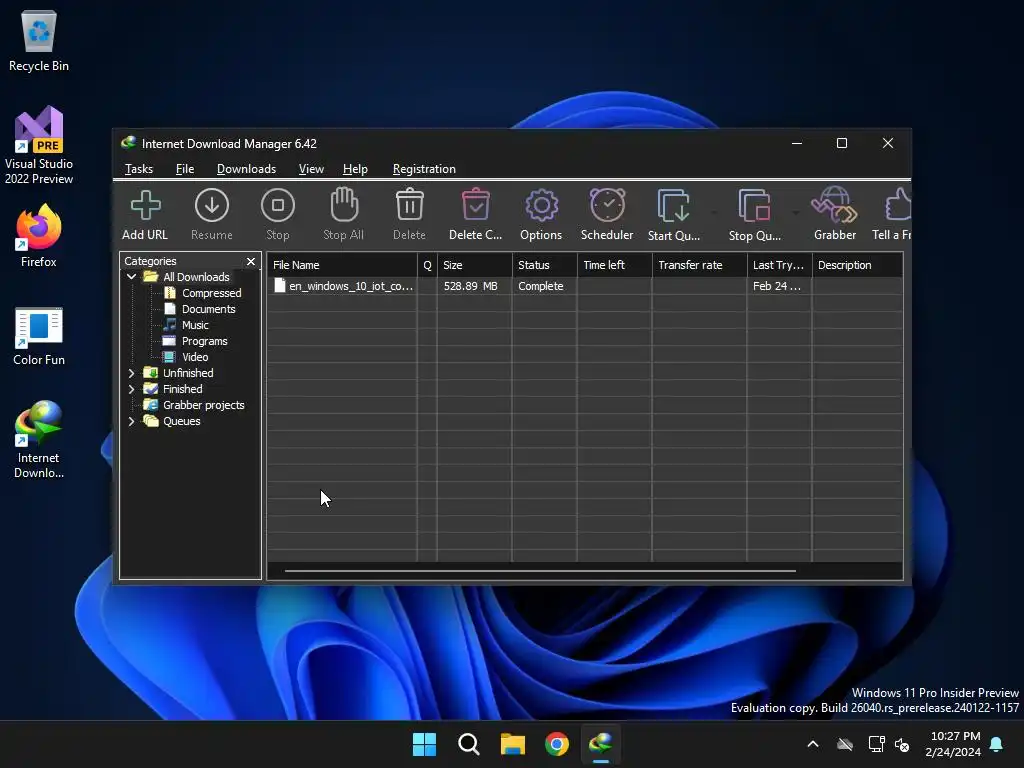Image resolution: width=1024 pixels, height=768 pixels.
Task: Select the All Downloads folder
Action: pyautogui.click(x=196, y=277)
